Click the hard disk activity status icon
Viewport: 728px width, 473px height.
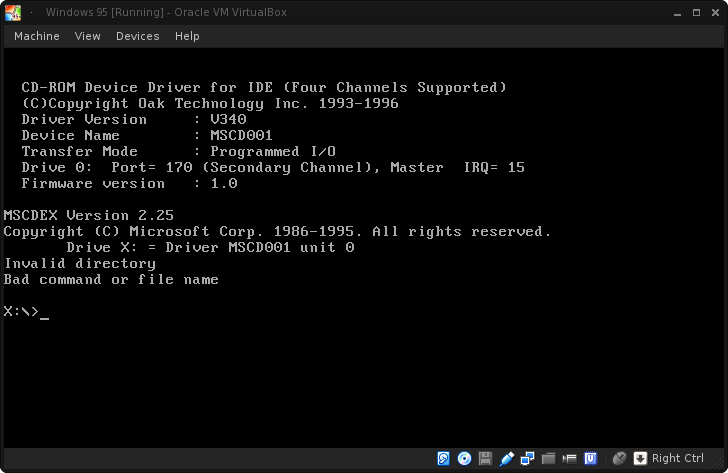pos(443,459)
